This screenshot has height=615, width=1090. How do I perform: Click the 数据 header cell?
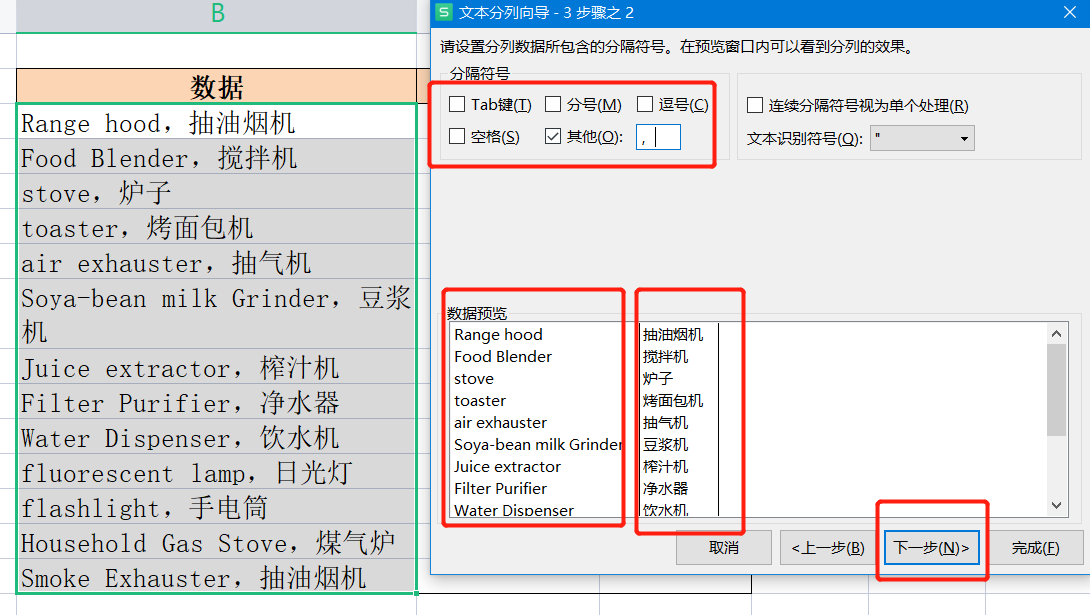click(217, 87)
